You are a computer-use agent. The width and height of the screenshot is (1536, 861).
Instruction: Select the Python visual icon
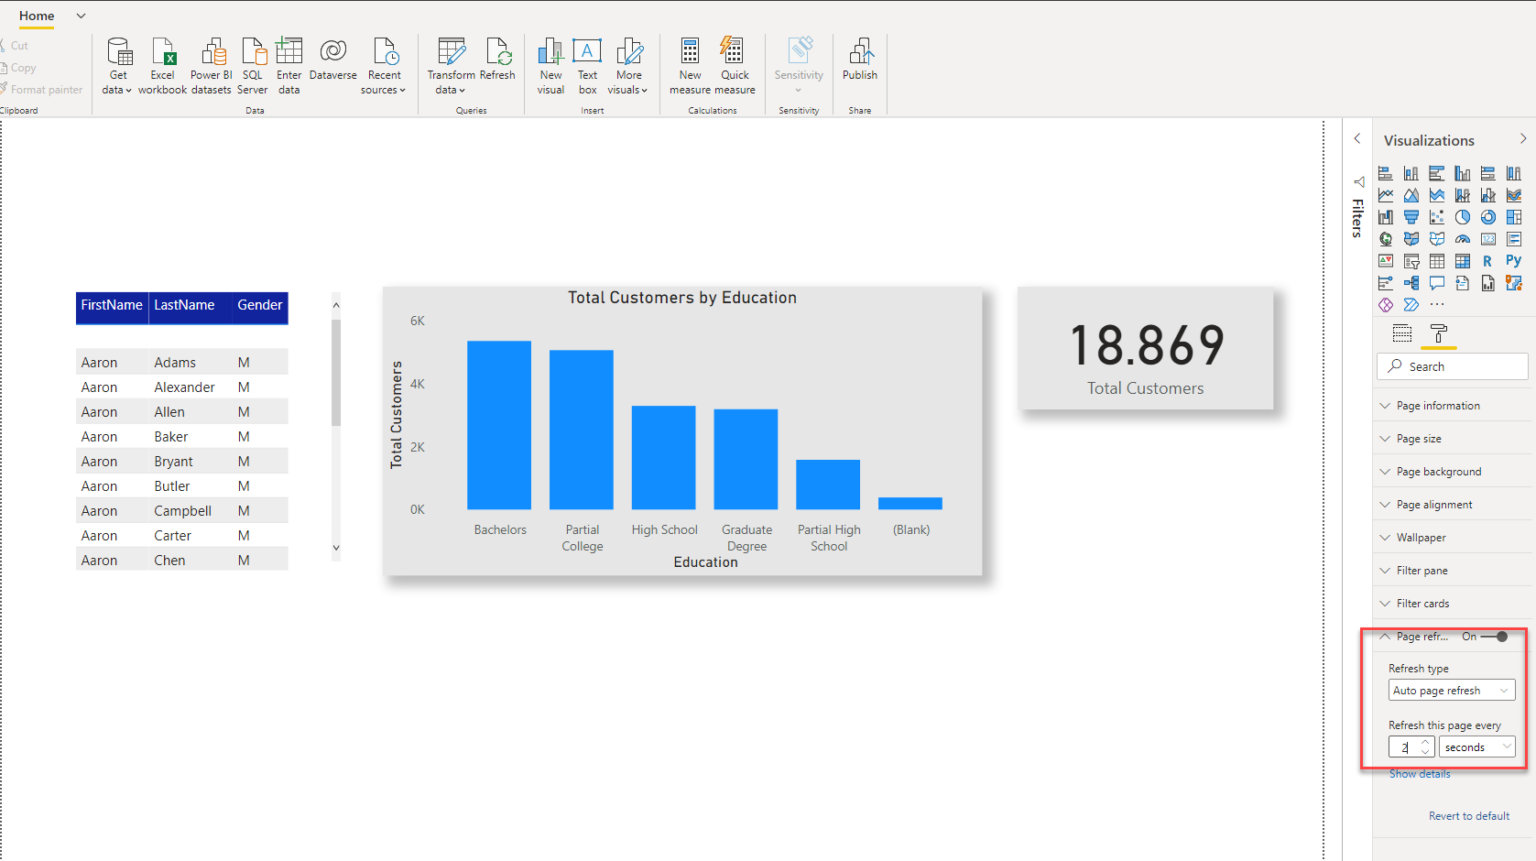coord(1513,260)
